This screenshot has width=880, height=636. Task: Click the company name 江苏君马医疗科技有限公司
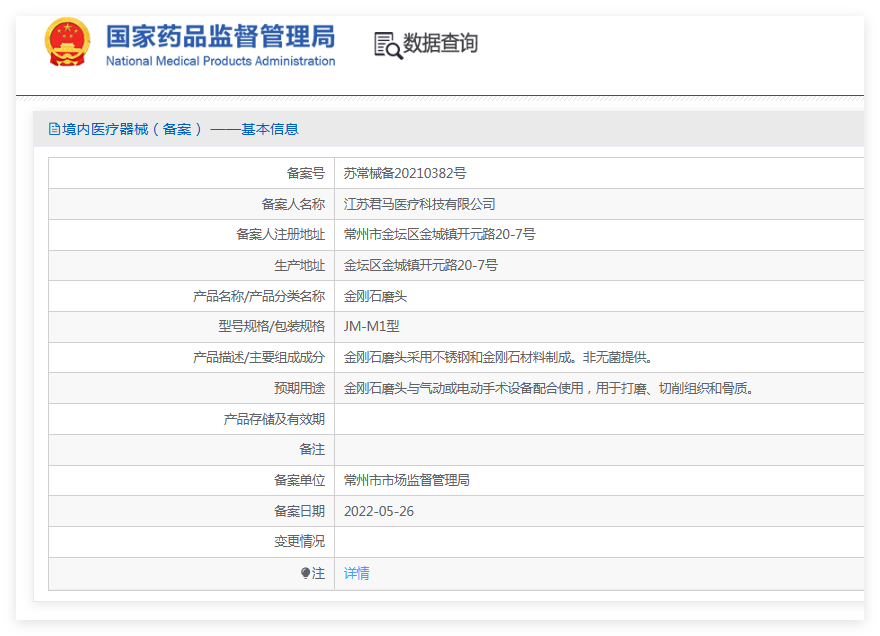pos(419,204)
